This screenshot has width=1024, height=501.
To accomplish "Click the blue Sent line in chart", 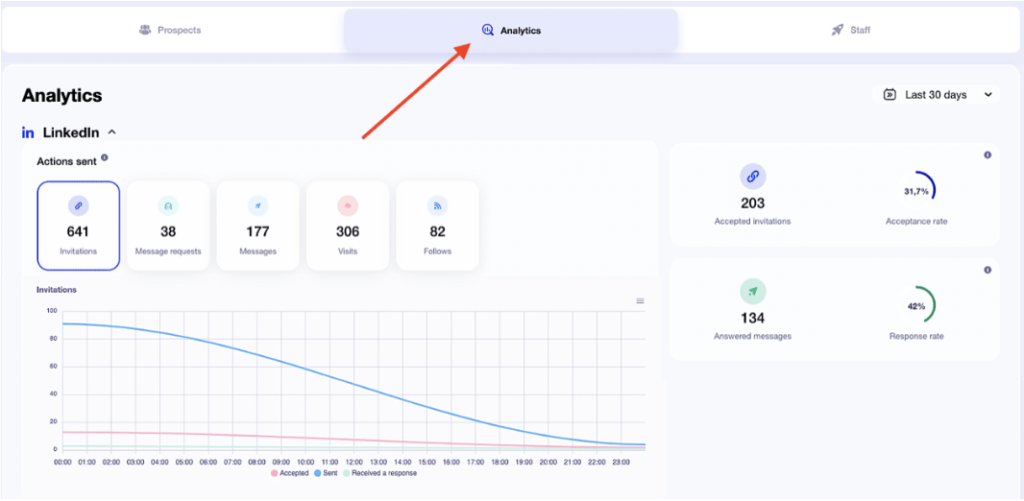I will (353, 385).
